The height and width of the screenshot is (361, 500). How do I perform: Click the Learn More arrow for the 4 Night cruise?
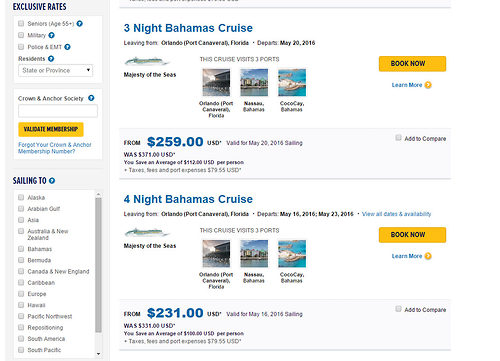[428, 256]
